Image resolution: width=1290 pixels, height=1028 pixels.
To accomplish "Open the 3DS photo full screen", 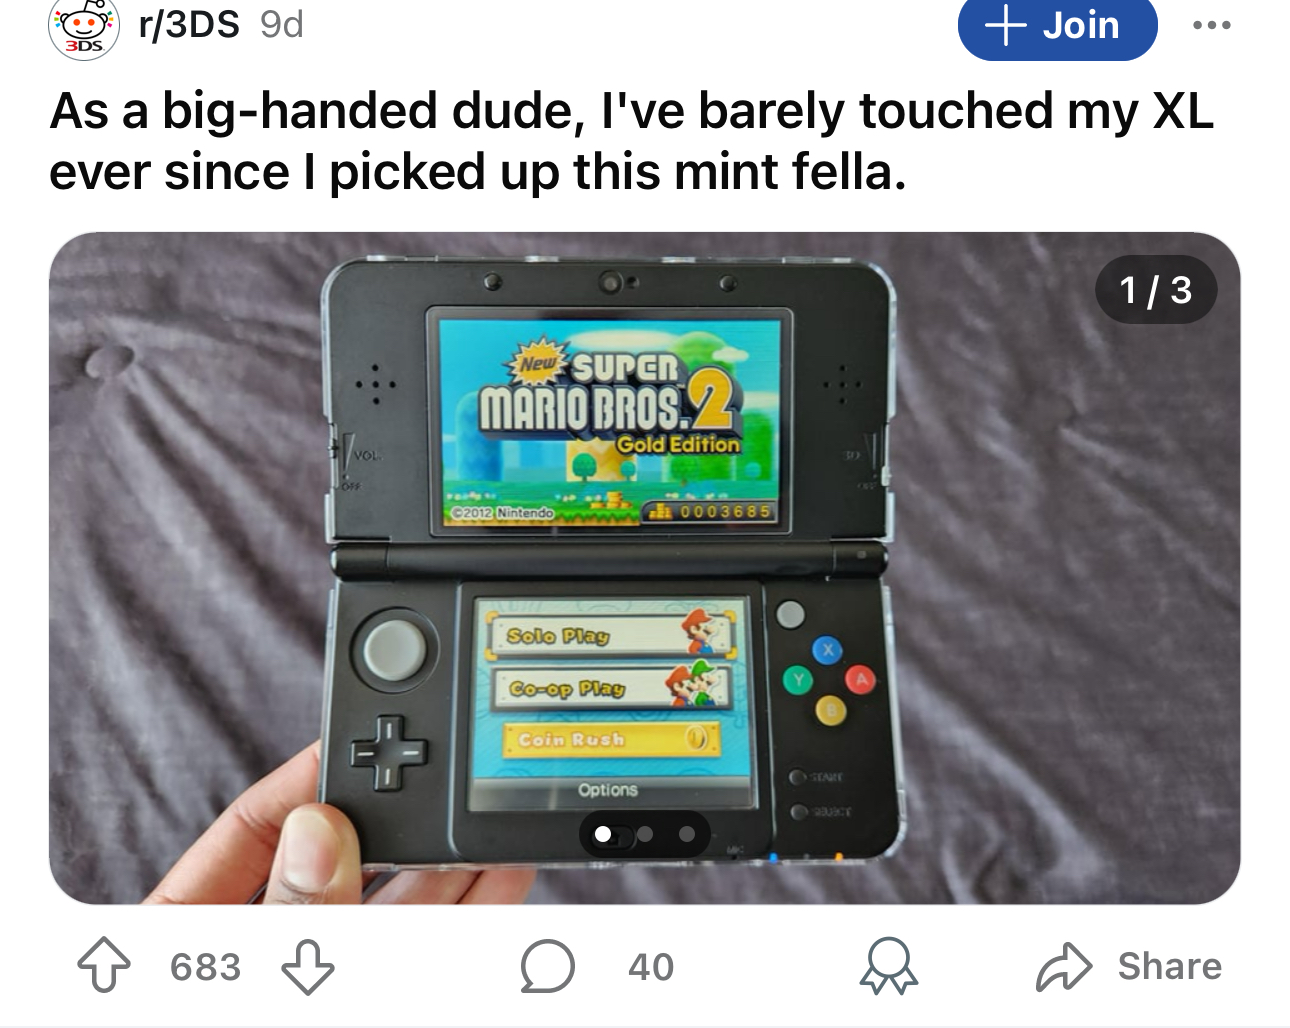I will tap(644, 568).
